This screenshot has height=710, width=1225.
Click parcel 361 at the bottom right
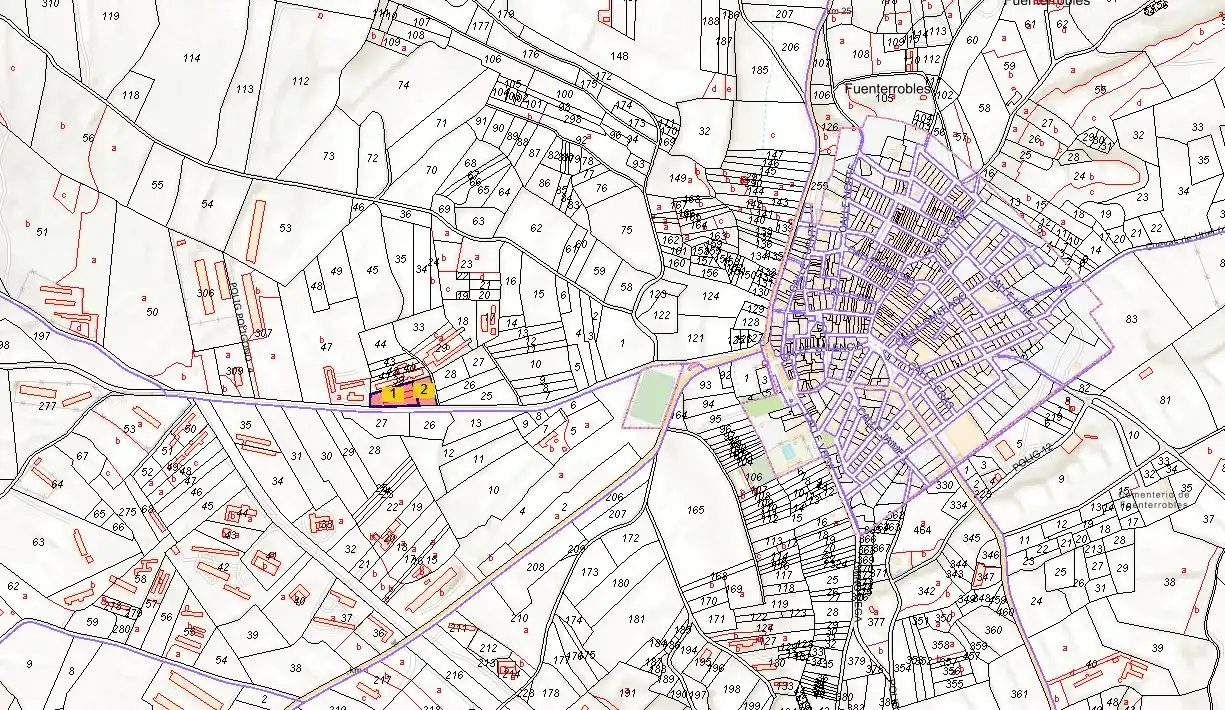pos(1019,693)
